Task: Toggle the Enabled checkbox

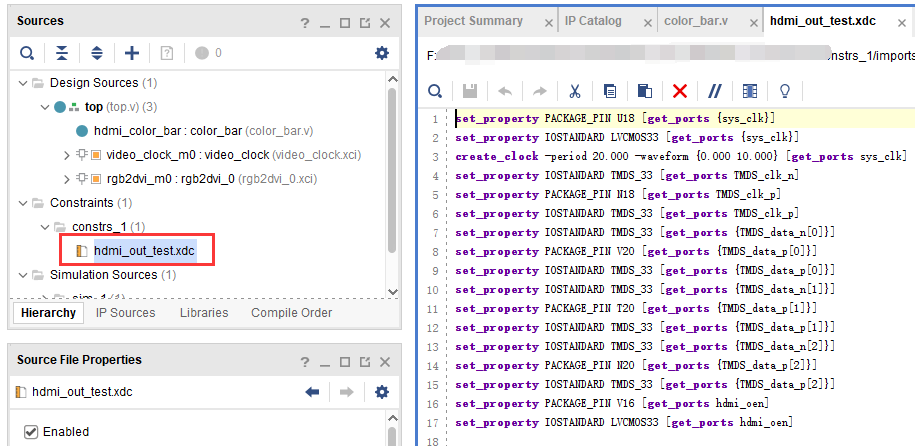Action: pyautogui.click(x=31, y=432)
